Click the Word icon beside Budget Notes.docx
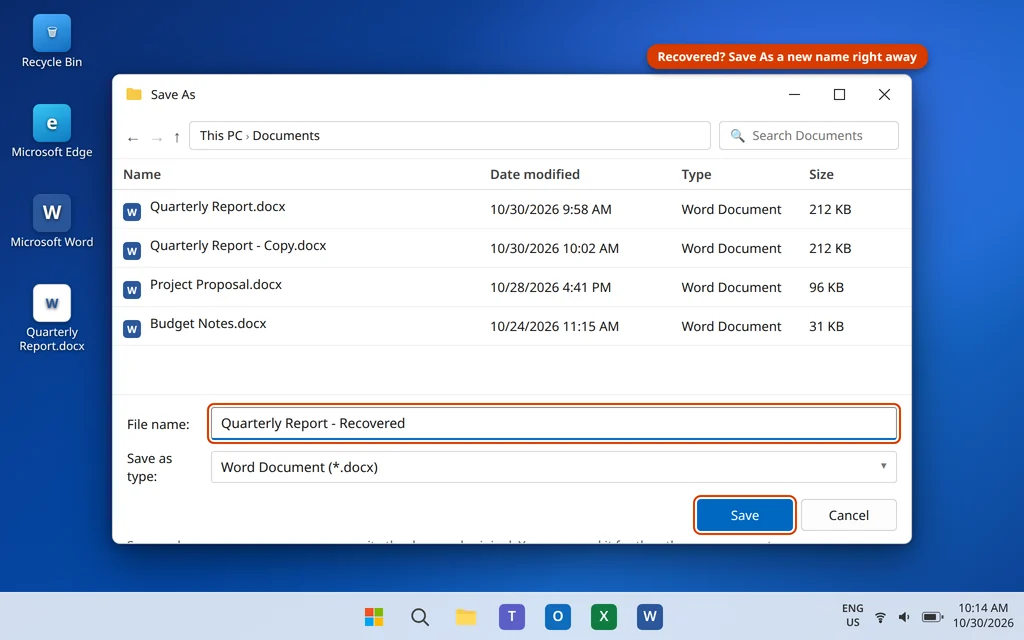The height and width of the screenshot is (640, 1024). (x=132, y=328)
